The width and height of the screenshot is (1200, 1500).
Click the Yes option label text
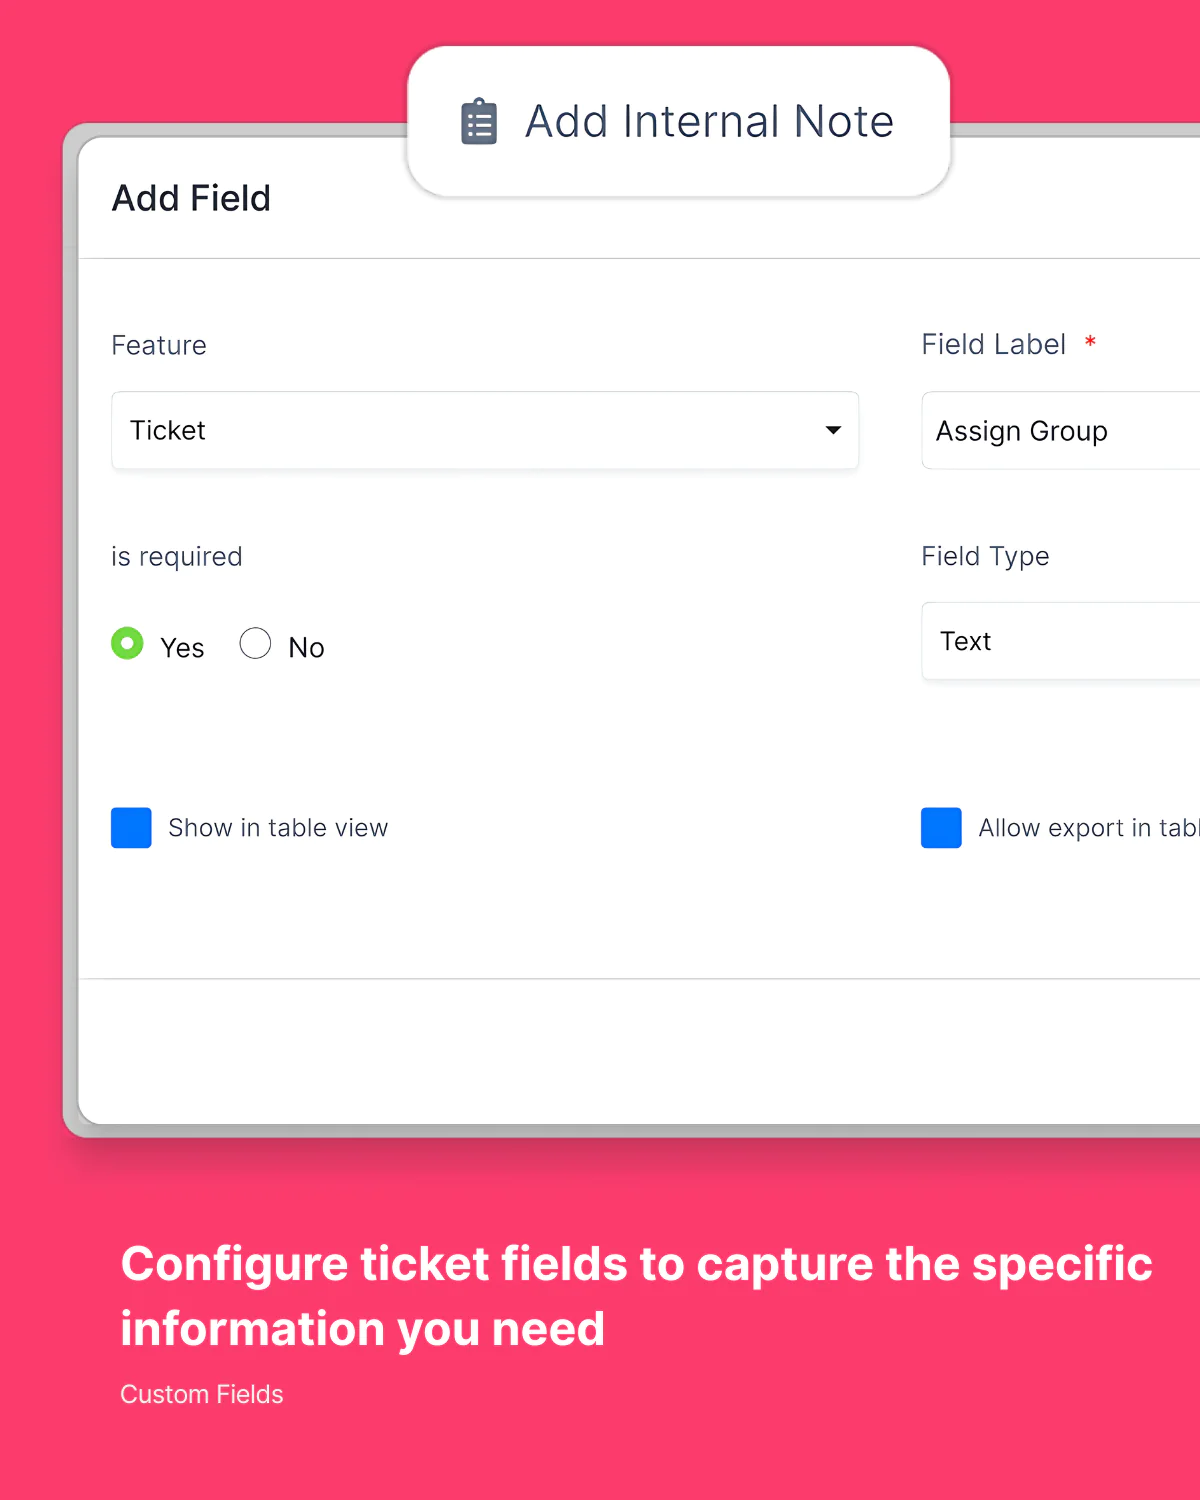[x=182, y=648]
